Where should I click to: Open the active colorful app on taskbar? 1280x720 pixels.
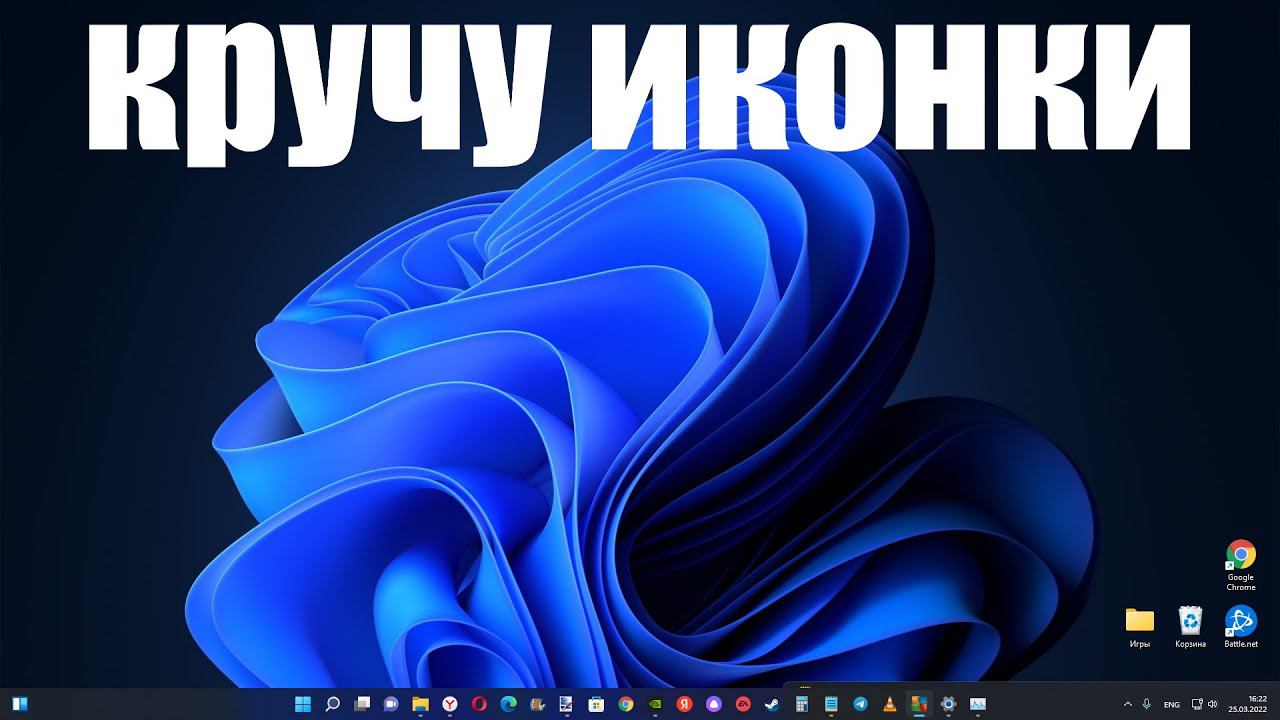(x=918, y=704)
